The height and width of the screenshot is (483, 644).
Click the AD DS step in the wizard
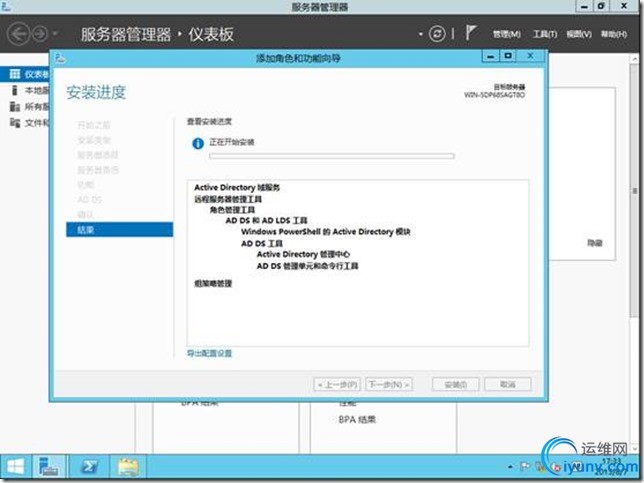pyautogui.click(x=90, y=200)
